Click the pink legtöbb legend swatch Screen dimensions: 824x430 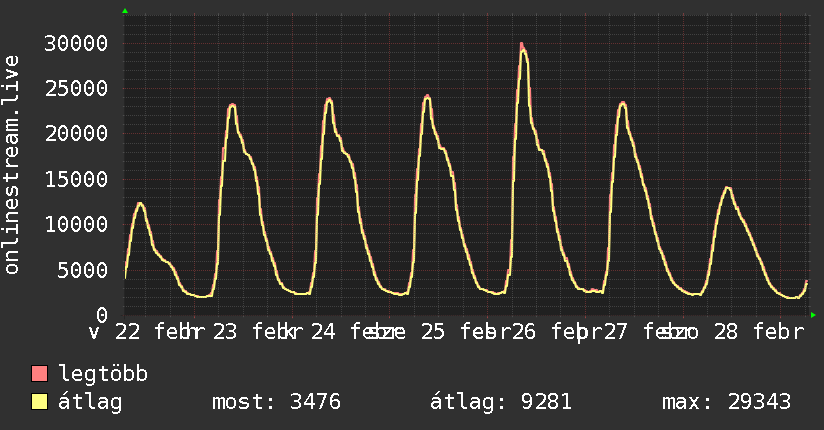[x=39, y=373]
